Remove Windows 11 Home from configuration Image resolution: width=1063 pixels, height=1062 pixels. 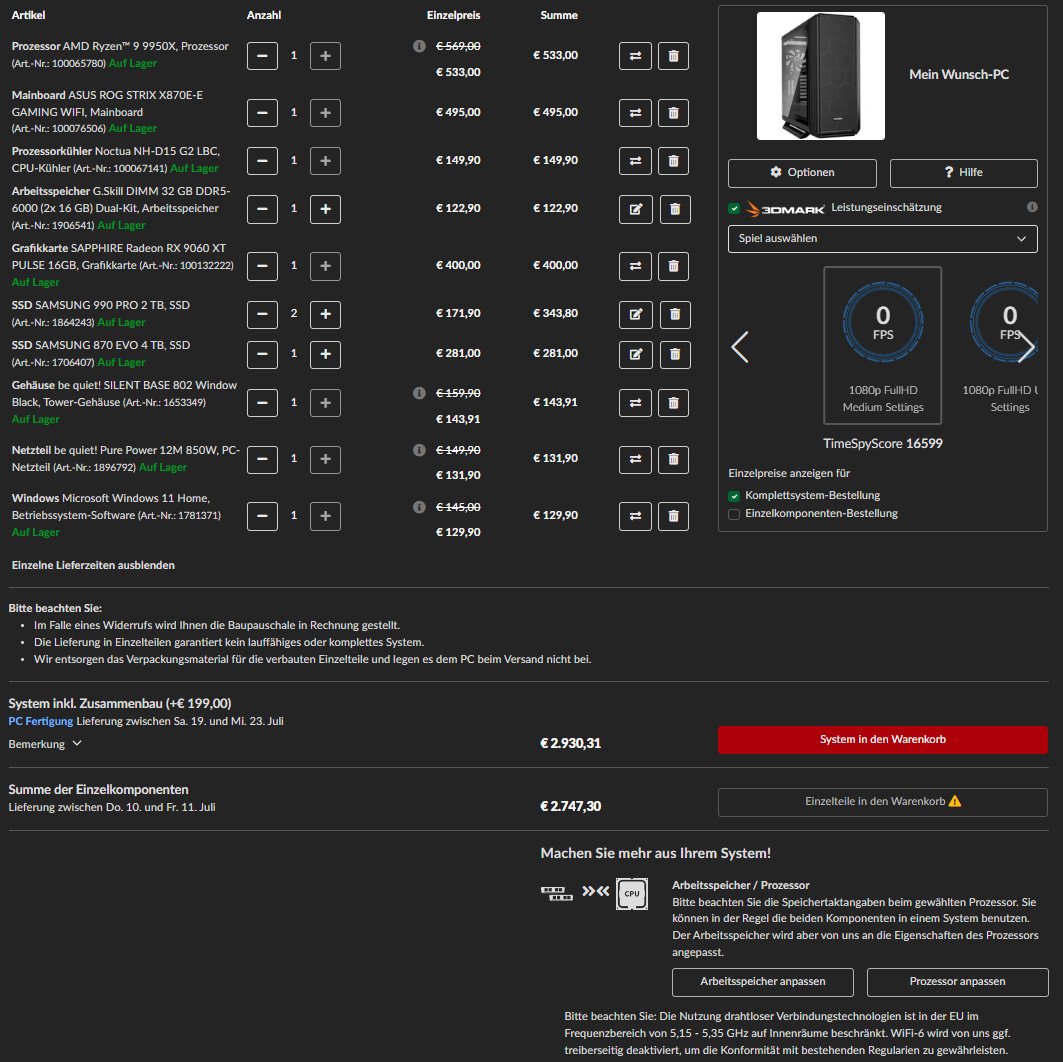click(673, 516)
